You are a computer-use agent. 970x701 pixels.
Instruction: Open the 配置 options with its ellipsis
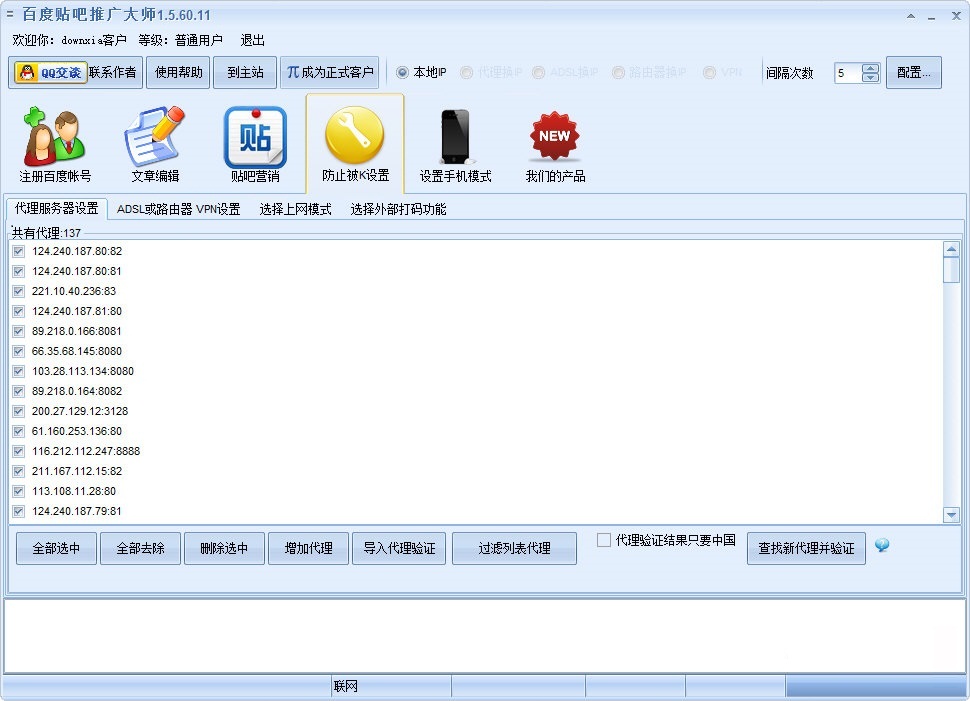(912, 72)
